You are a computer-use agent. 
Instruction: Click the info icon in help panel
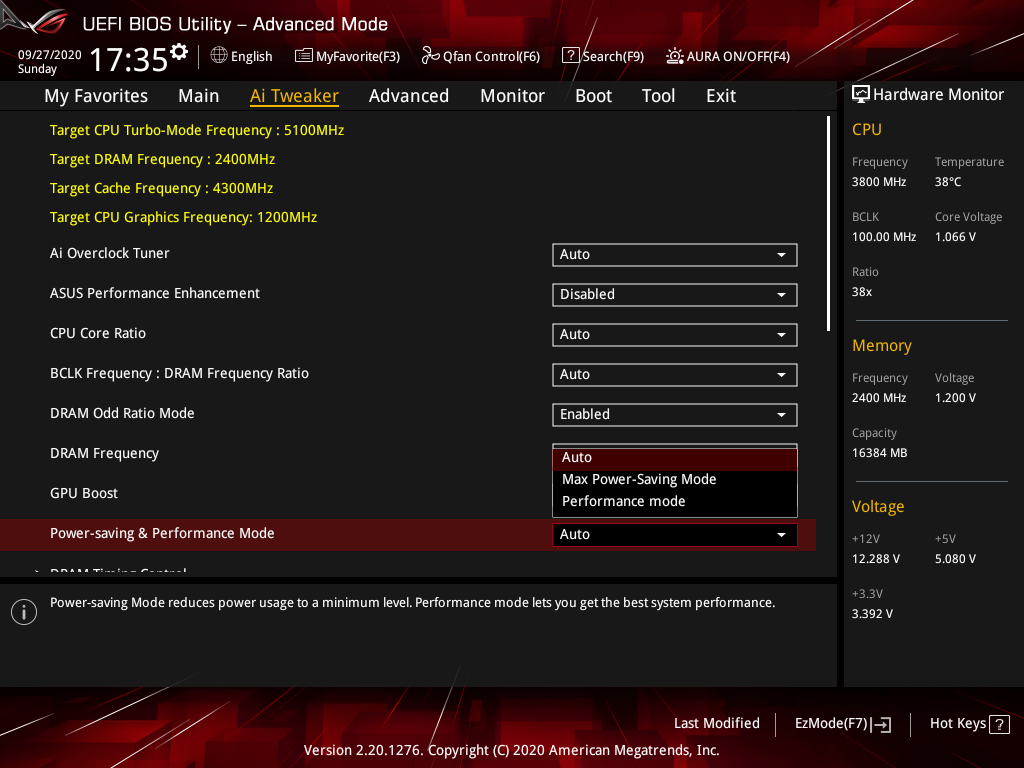[x=24, y=612]
